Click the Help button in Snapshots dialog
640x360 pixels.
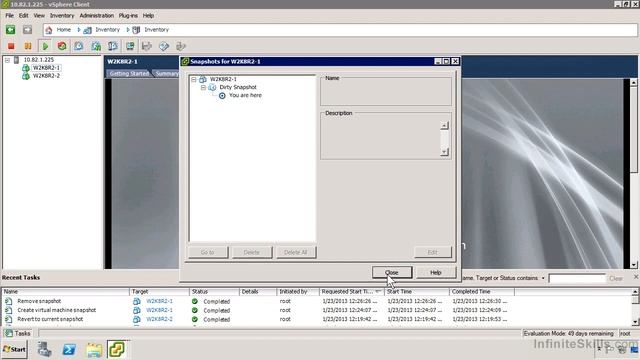coord(436,272)
